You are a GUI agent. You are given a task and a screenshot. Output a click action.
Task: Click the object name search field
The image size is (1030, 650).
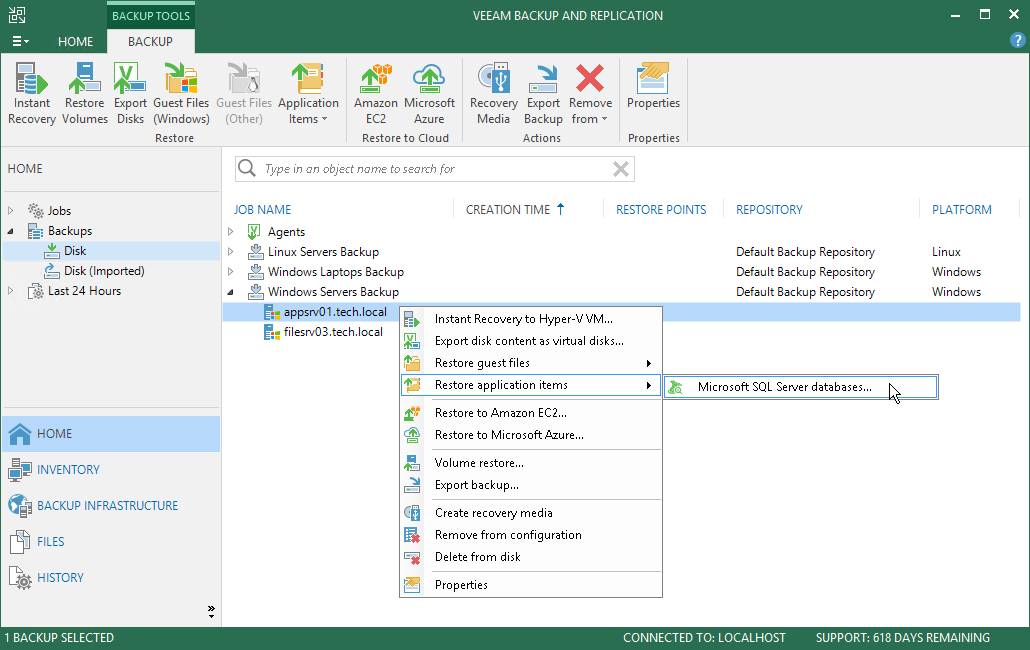(435, 169)
